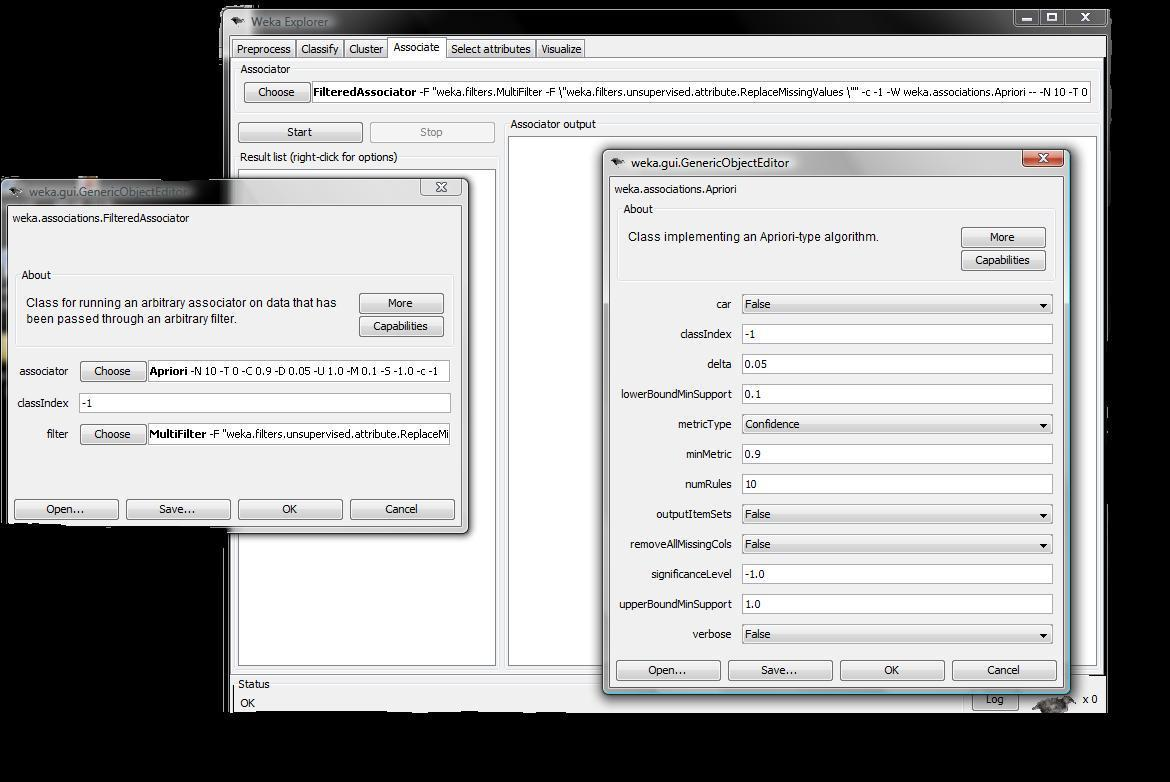
Task: Switch to the Classify tab
Action: pyautogui.click(x=319, y=49)
